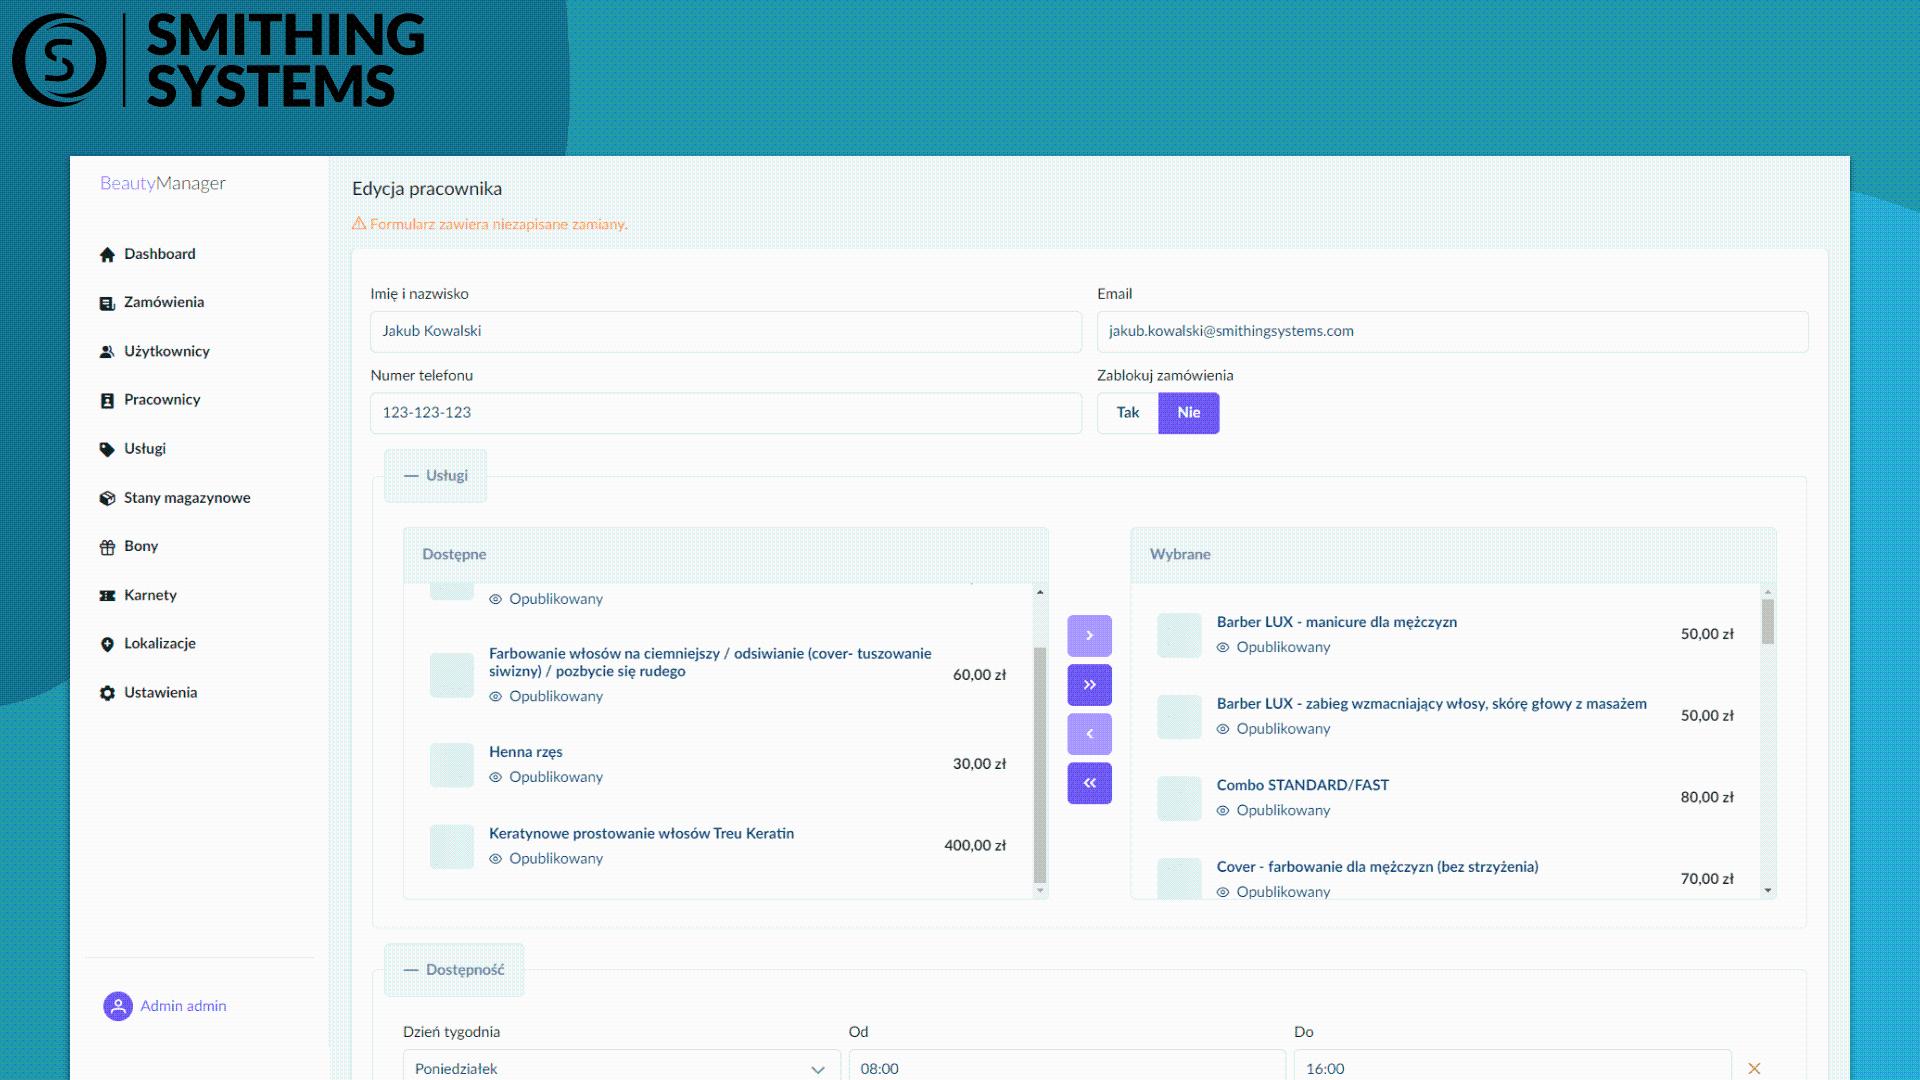
Task: Move all services back to Dostępne
Action: point(1089,782)
